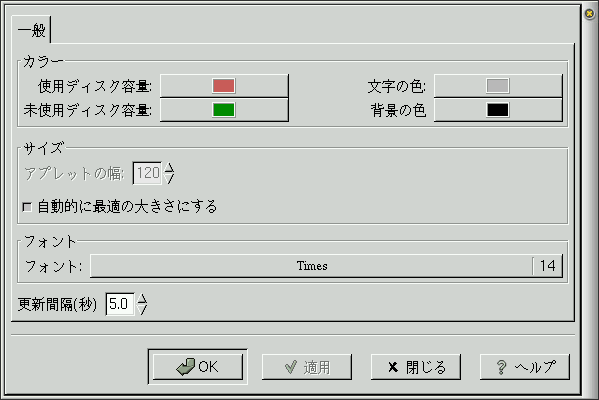
Task: Focus the 更新間隔 value field showing 5.0
Action: [x=120, y=304]
